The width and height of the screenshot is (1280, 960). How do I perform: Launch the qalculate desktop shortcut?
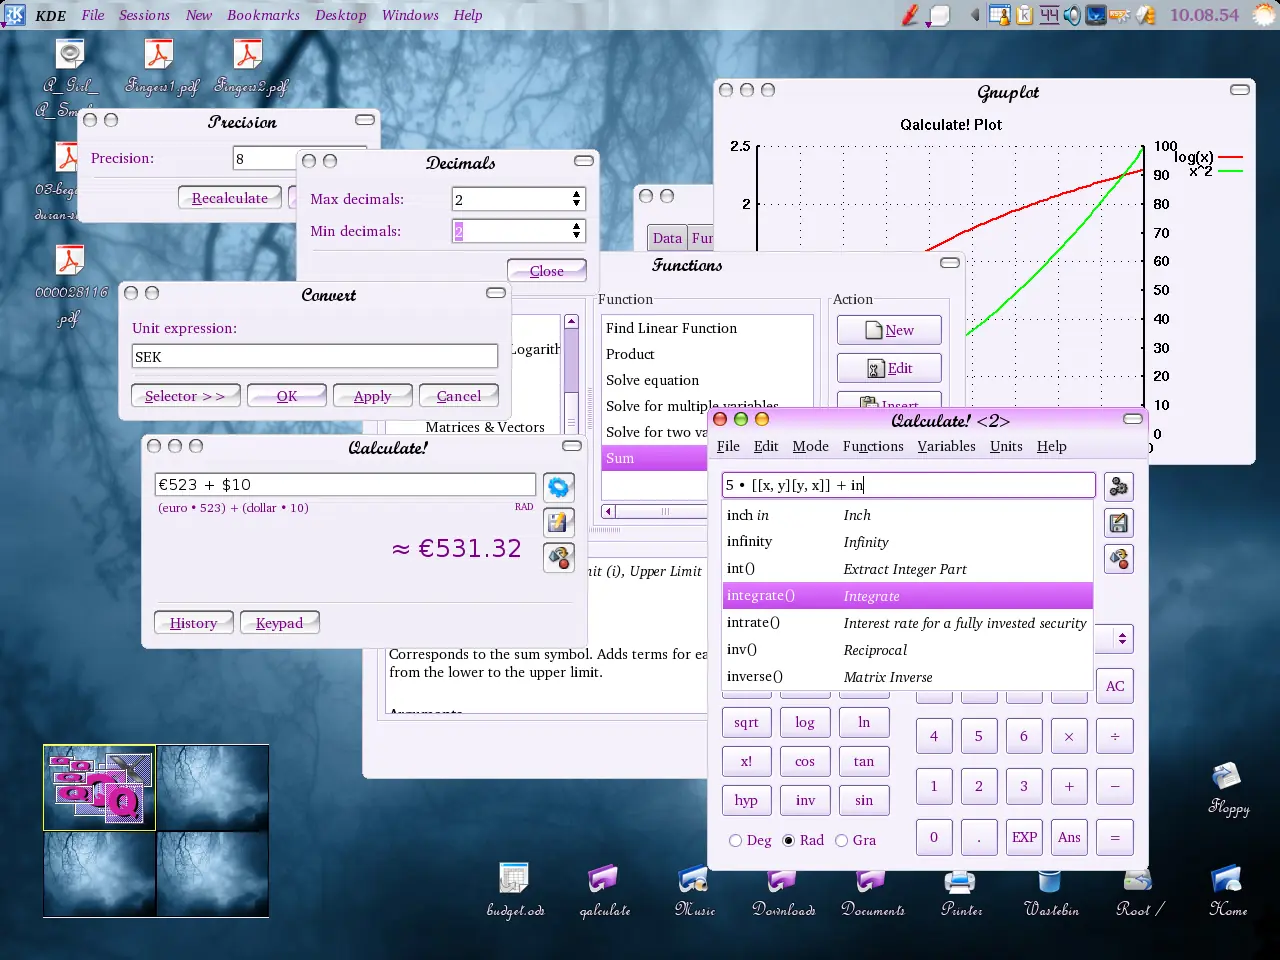605,889
